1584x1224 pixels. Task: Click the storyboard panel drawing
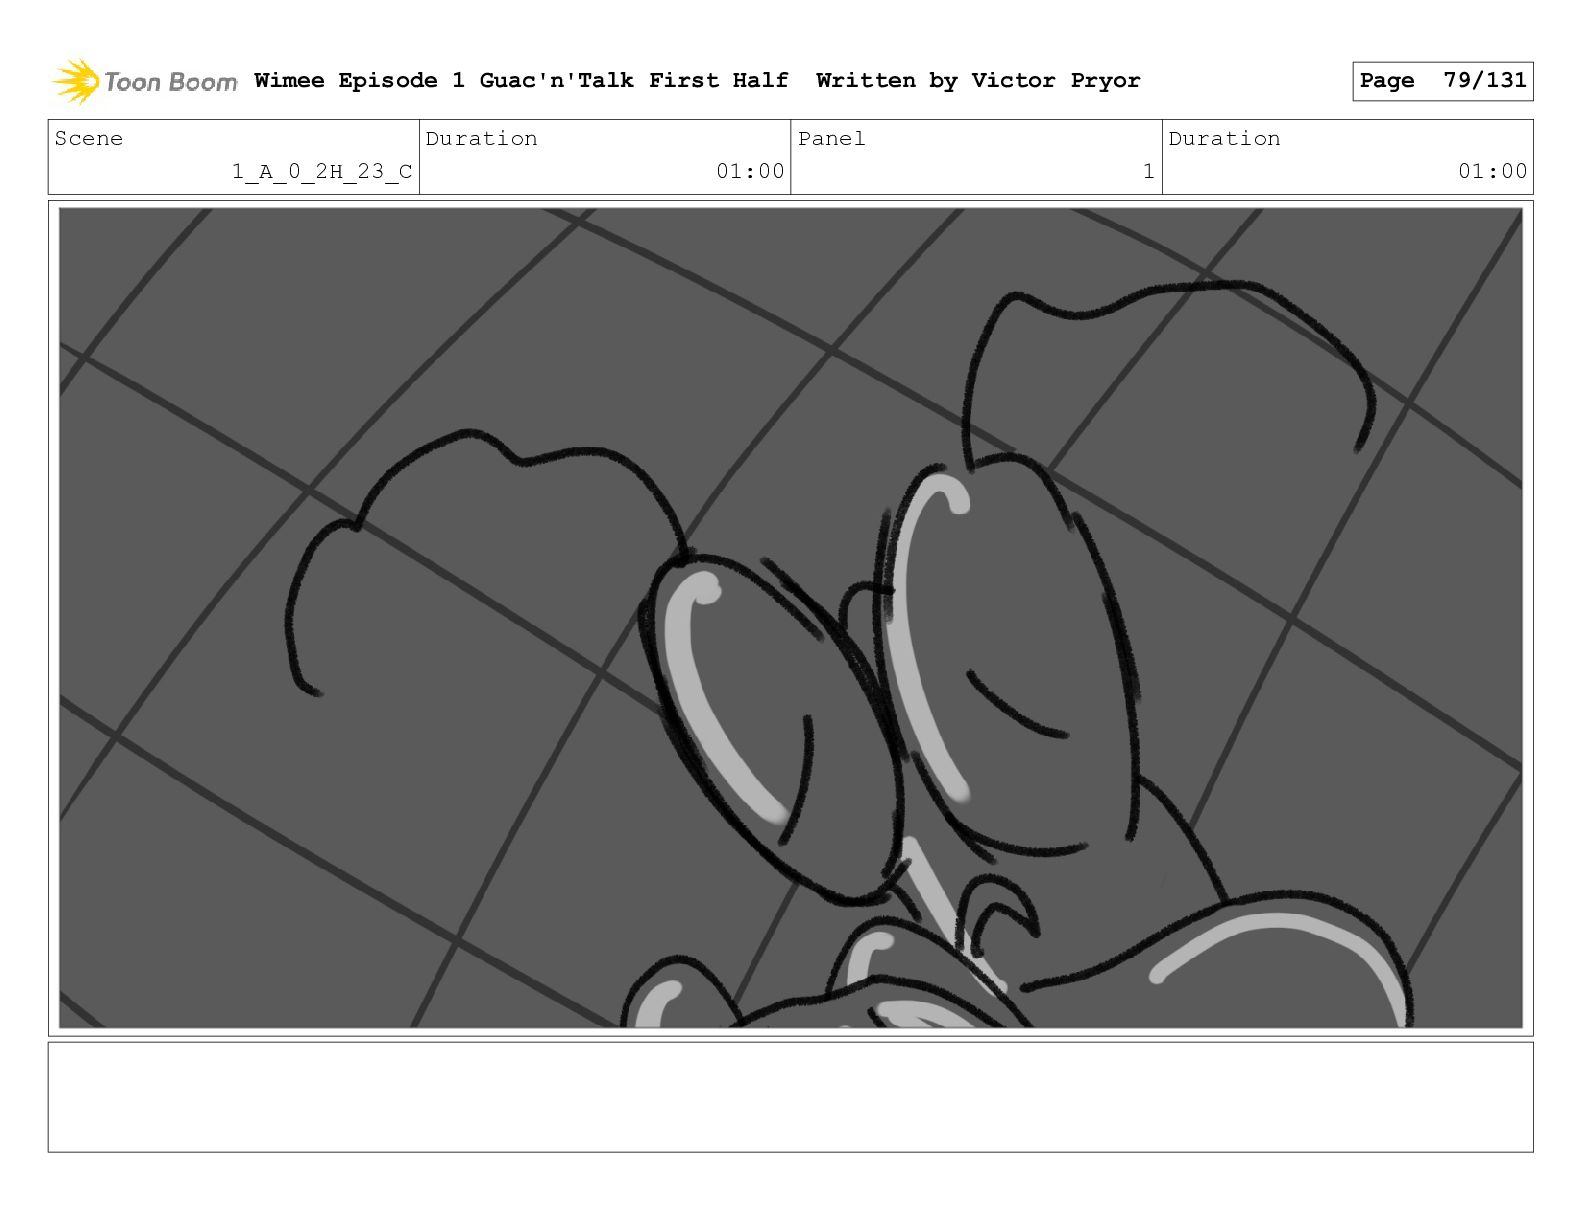point(790,617)
